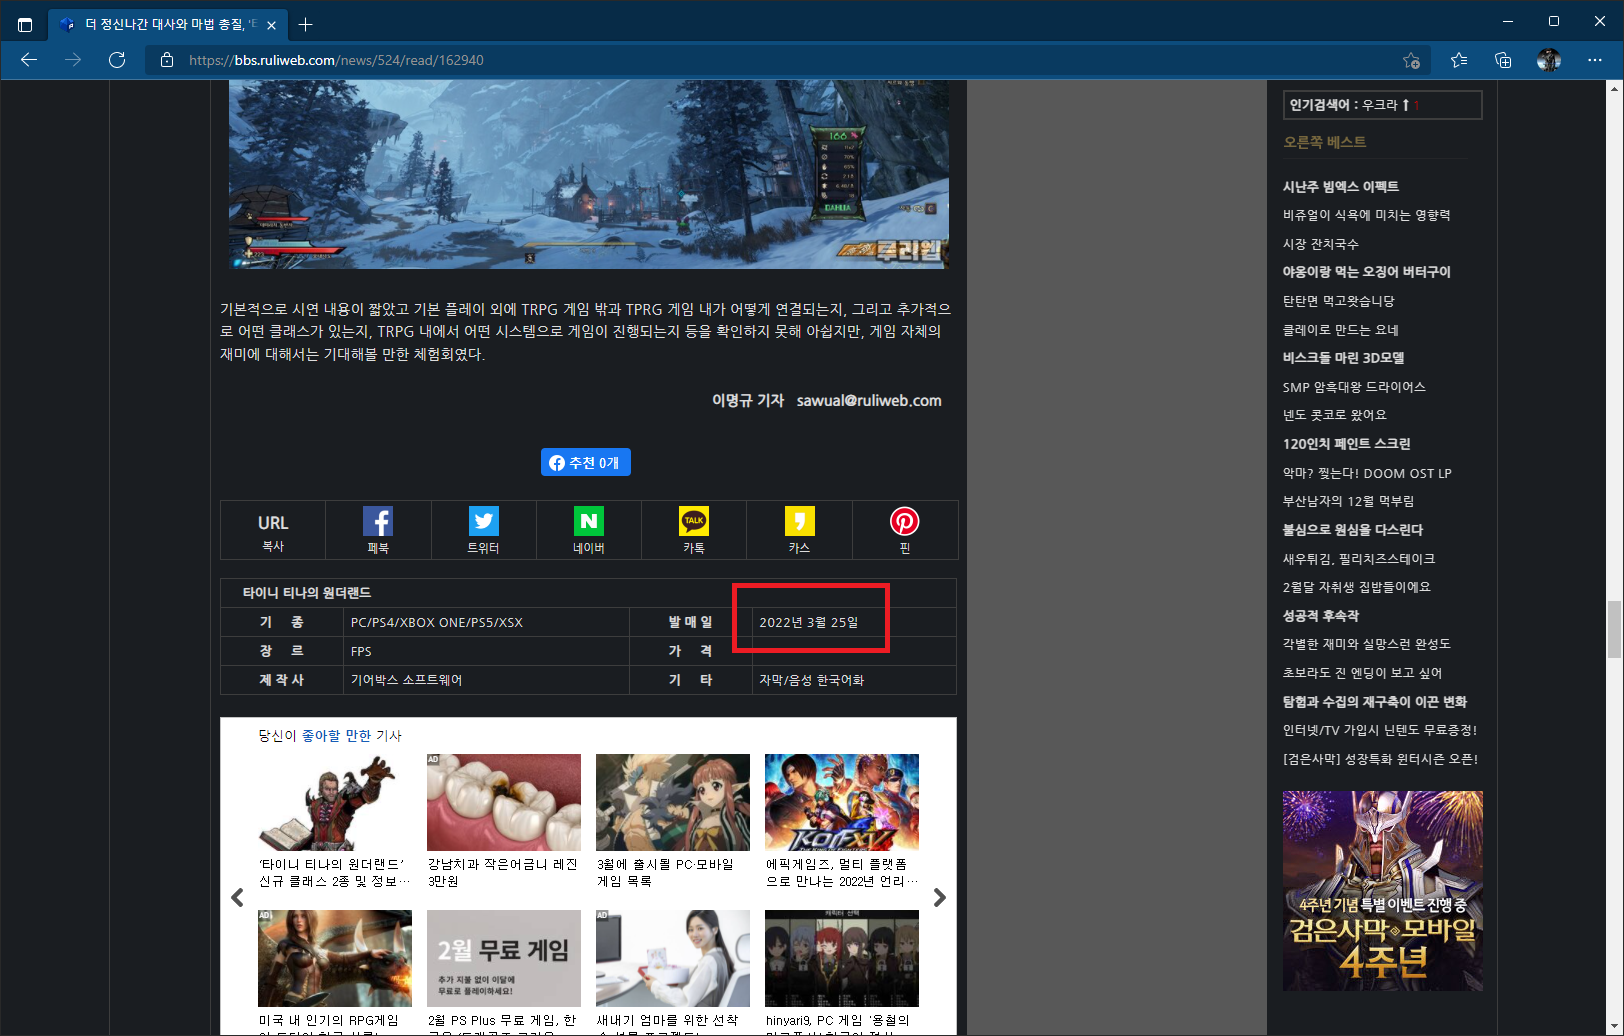The height and width of the screenshot is (1036, 1624).
Task: Add this page to favorites
Action: (1411, 60)
